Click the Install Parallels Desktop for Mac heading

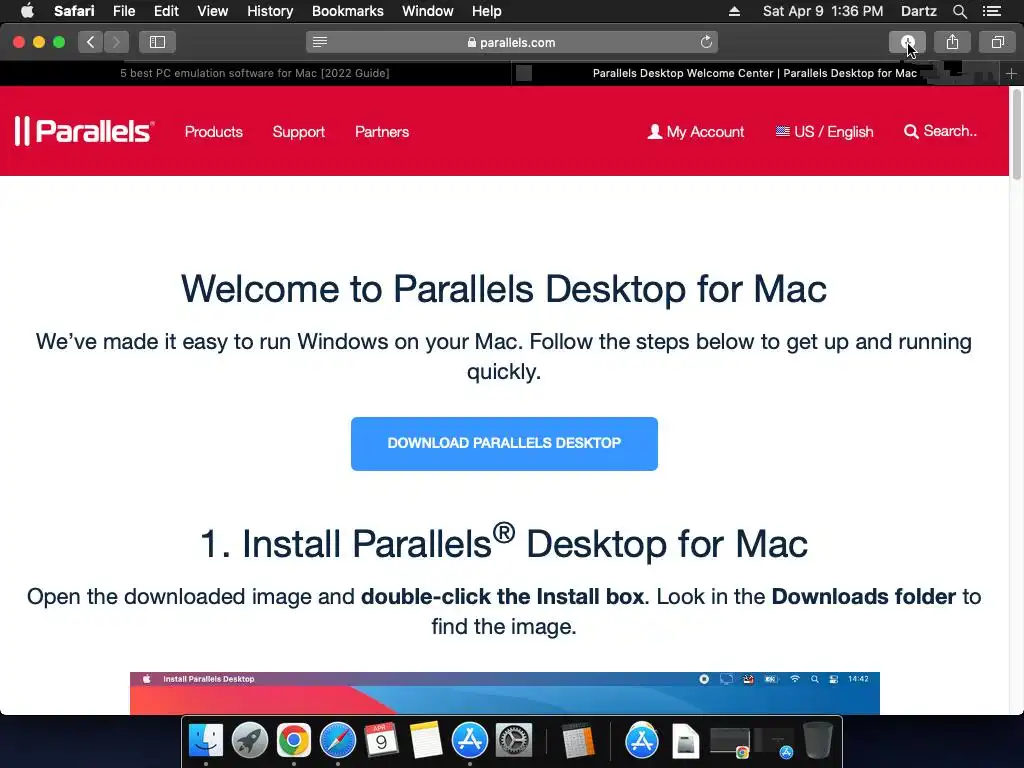504,542
